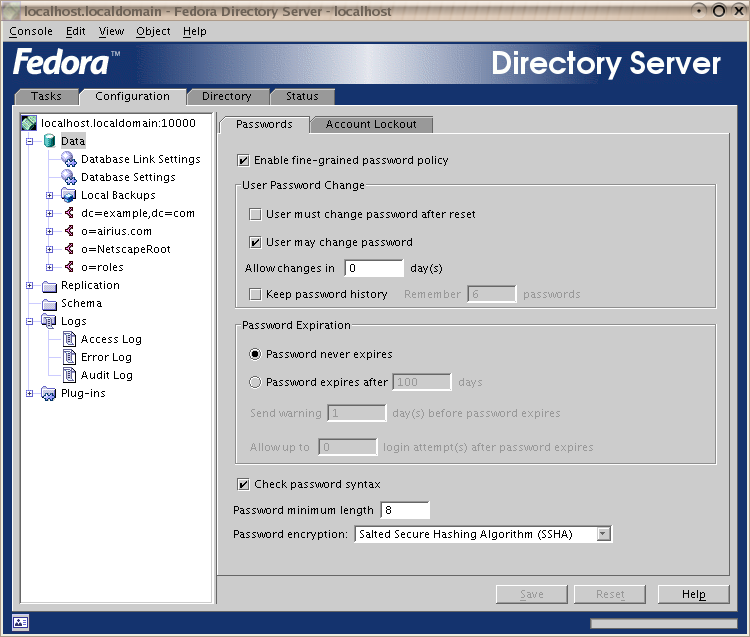Open the Help menu
The width and height of the screenshot is (750, 637).
195,31
